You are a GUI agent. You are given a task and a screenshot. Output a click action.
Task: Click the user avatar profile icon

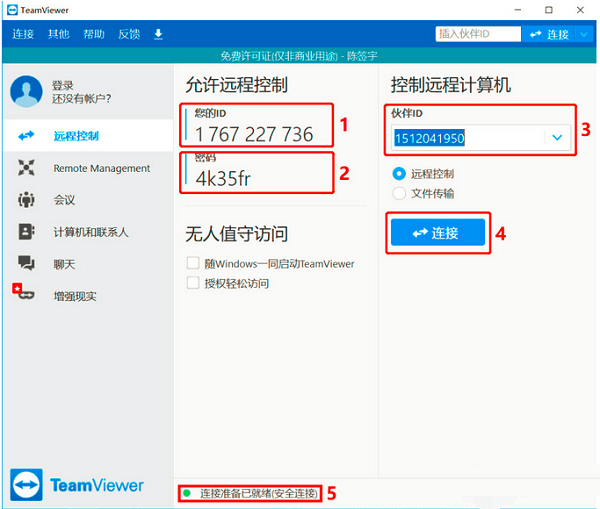(x=26, y=91)
